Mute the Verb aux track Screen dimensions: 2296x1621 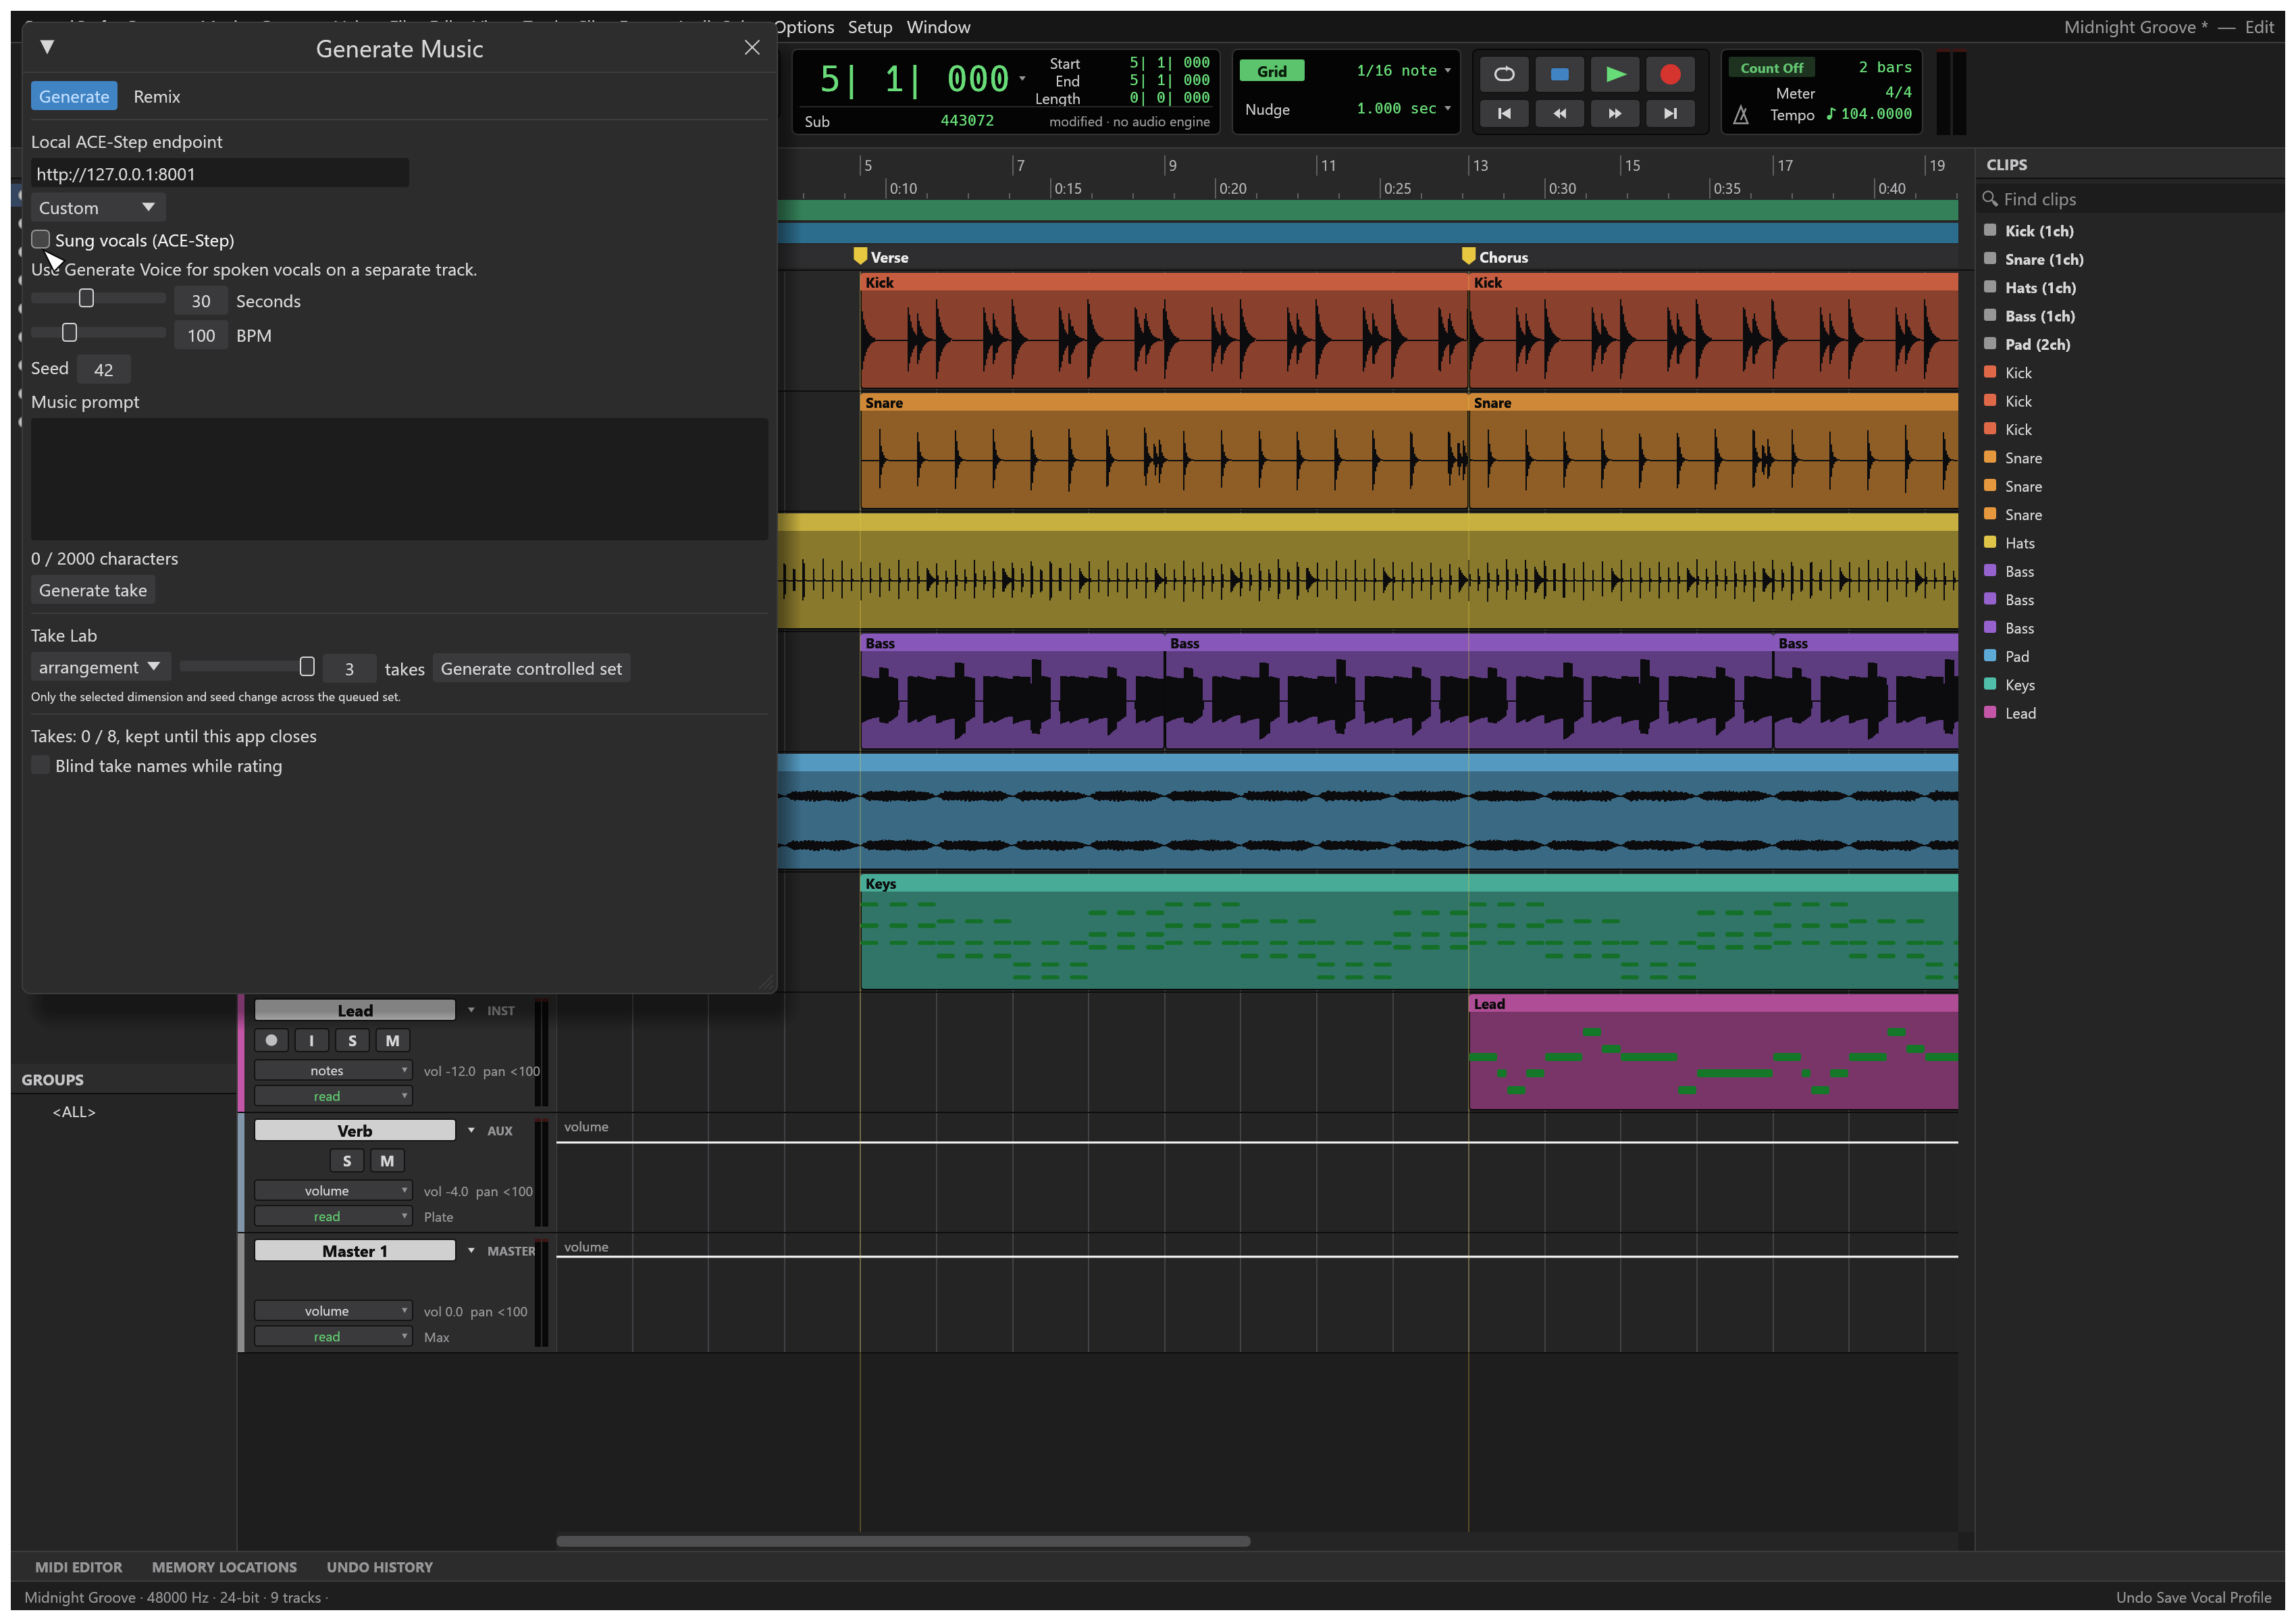(x=387, y=1160)
